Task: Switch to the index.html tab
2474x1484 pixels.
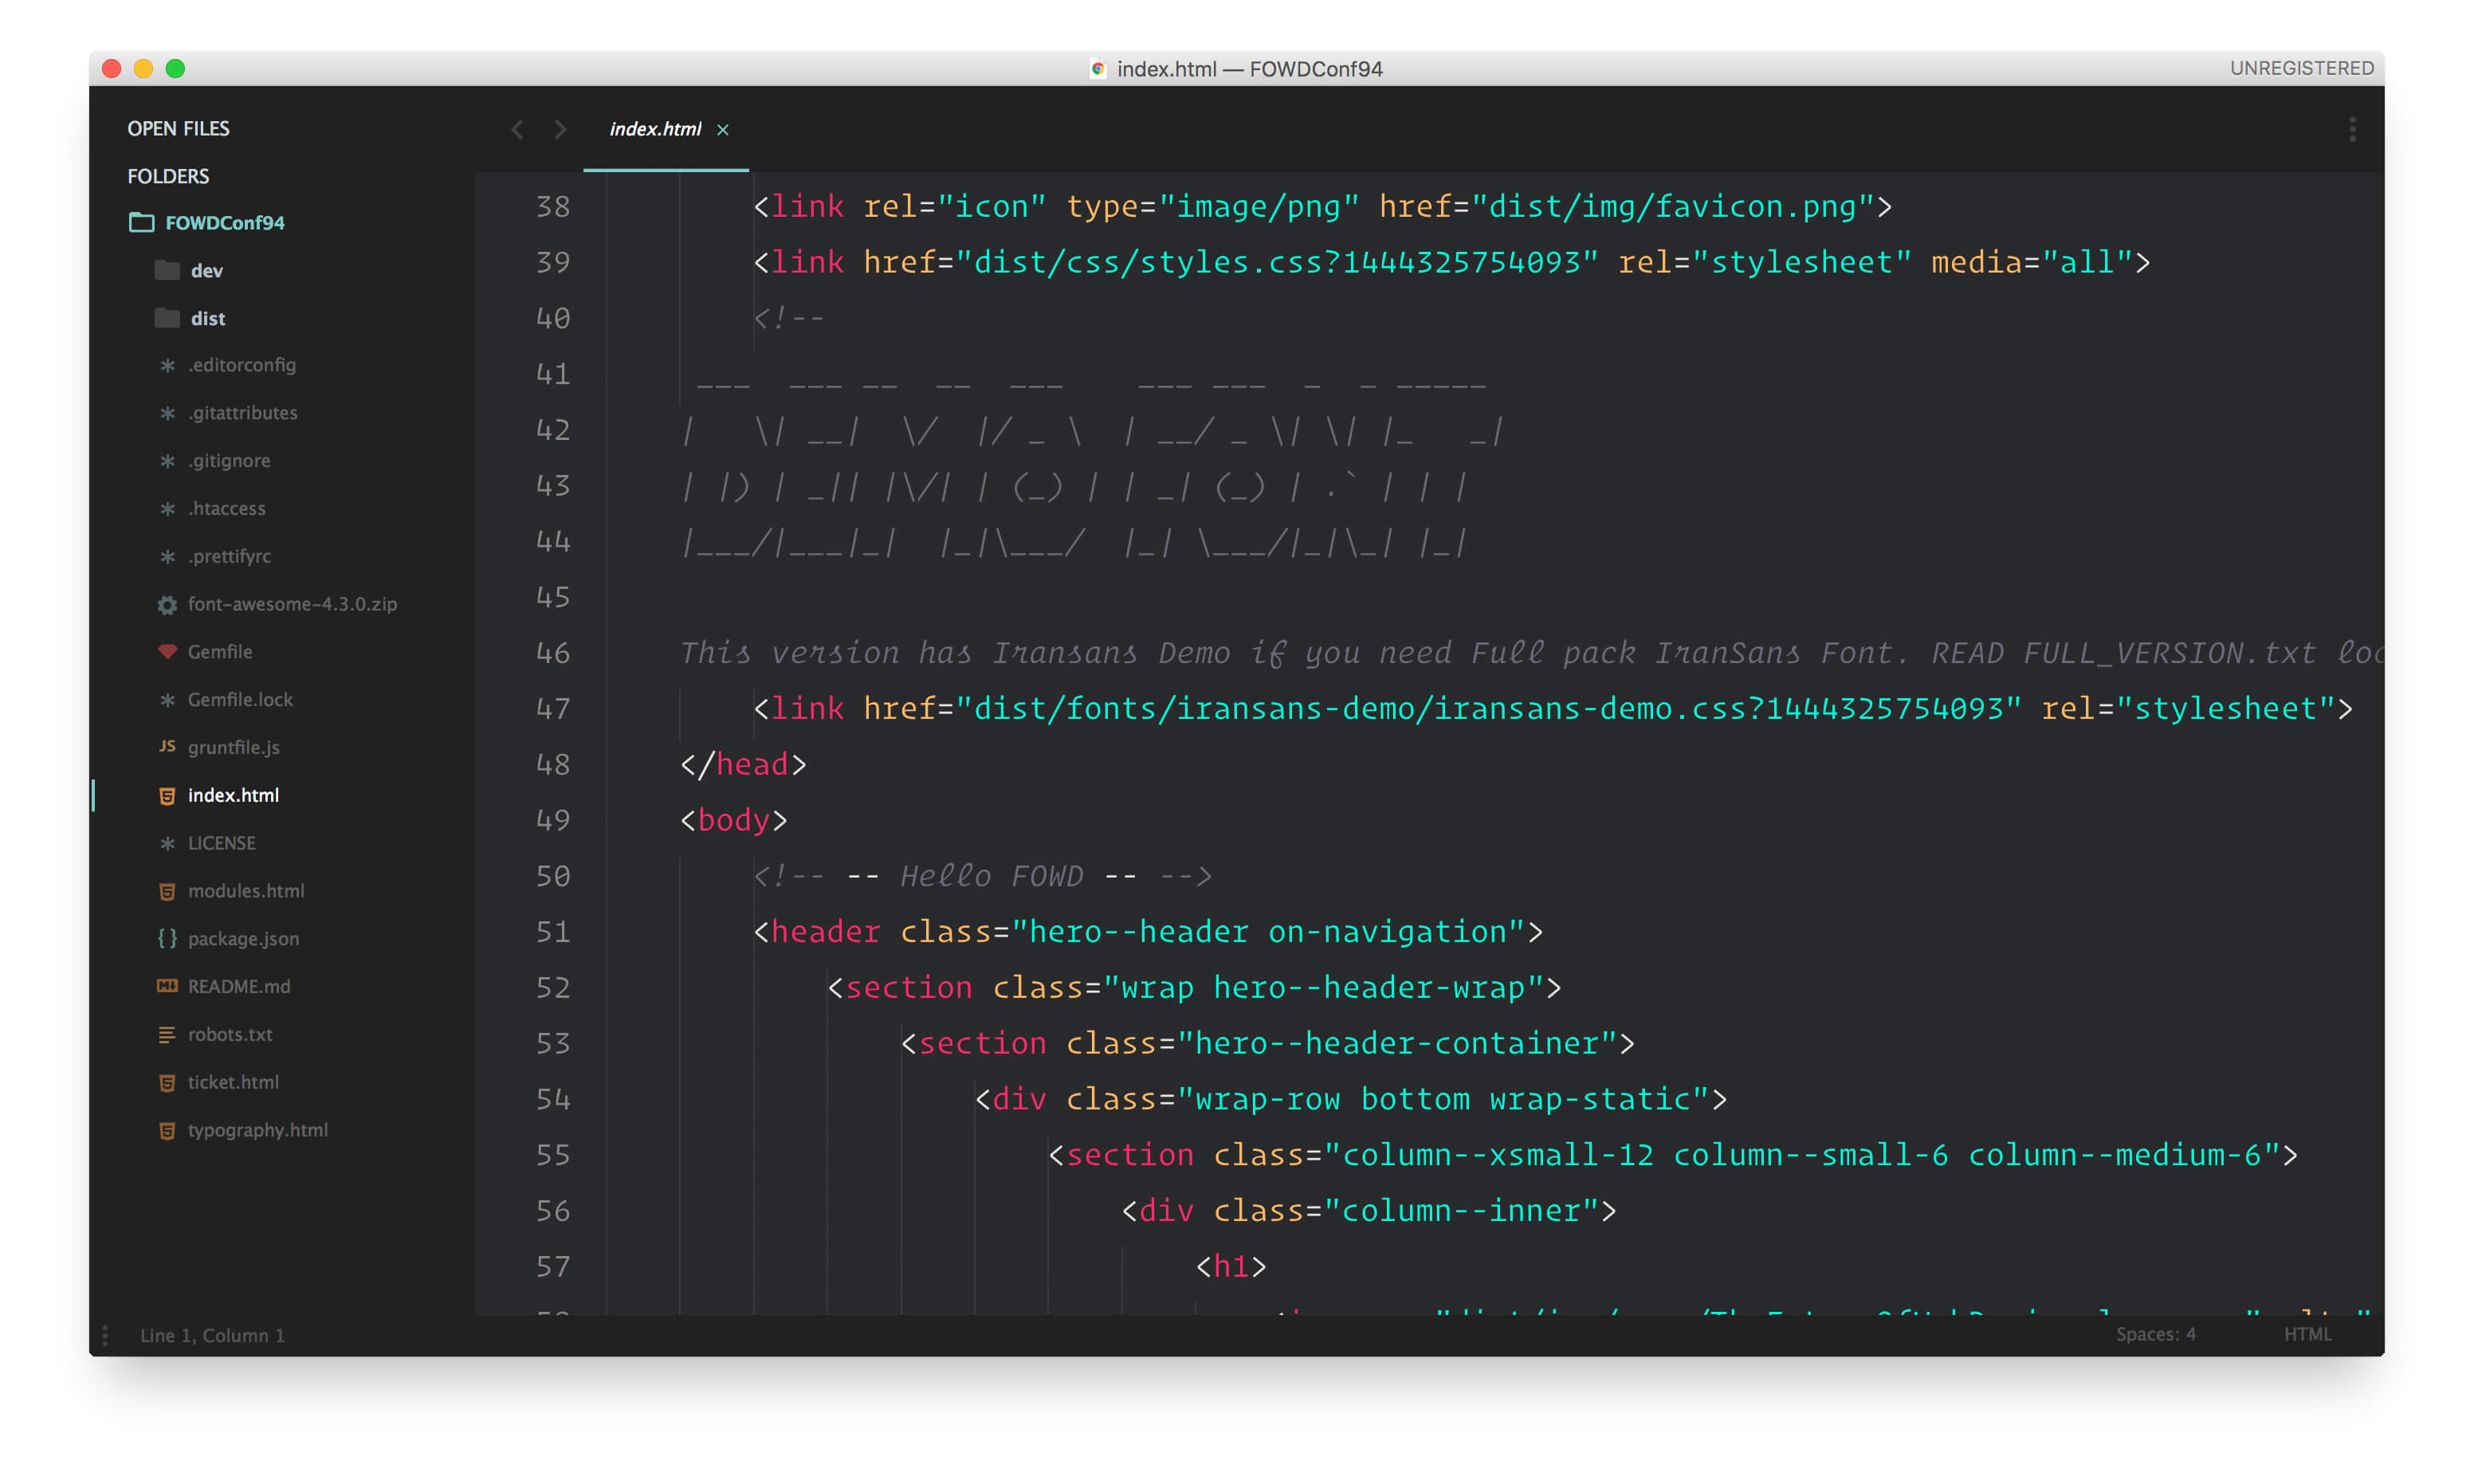Action: coord(655,129)
